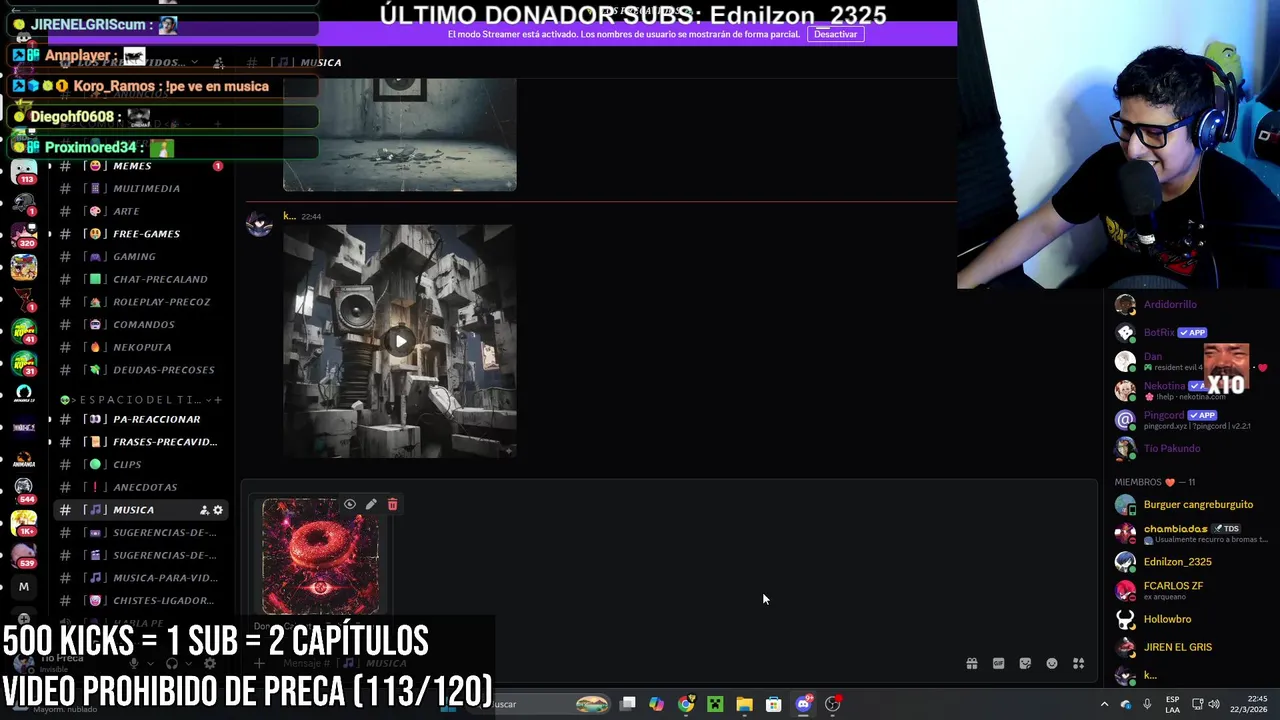This screenshot has height=720, width=1280.
Task: Open the top image of broken room
Action: [x=400, y=135]
